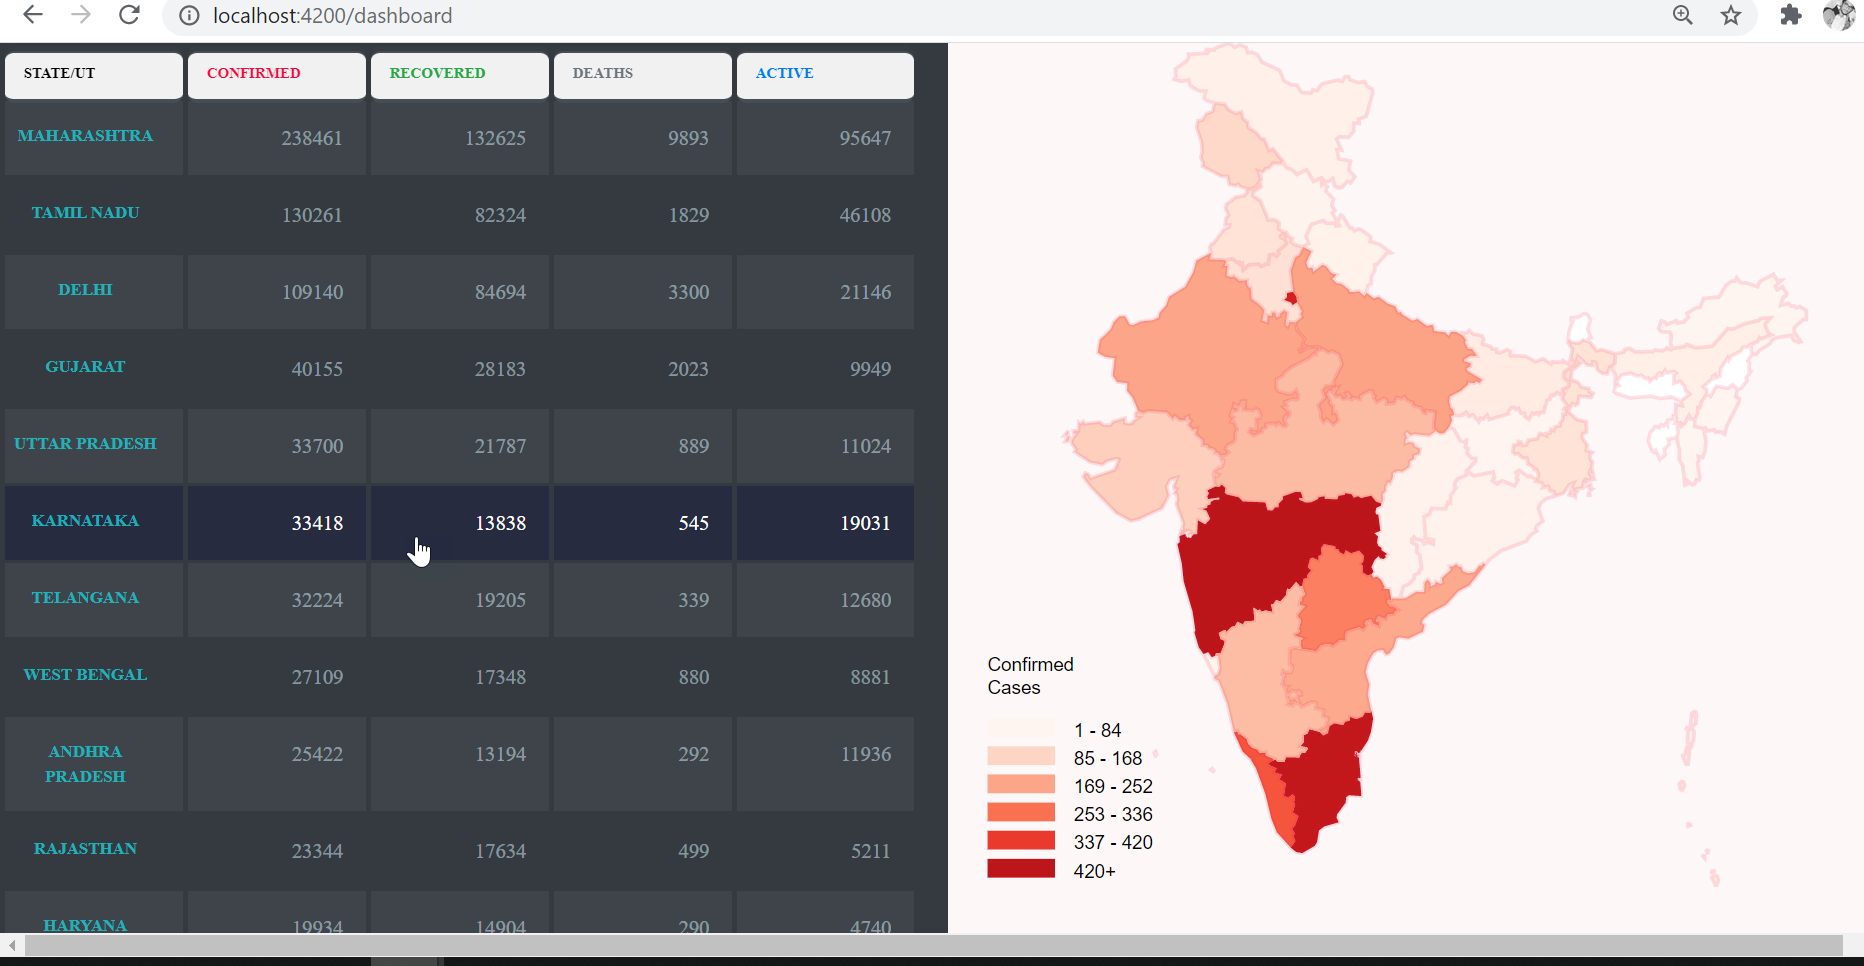Open the browser profile avatar
Viewport: 1864px width, 966px height.
tap(1838, 15)
